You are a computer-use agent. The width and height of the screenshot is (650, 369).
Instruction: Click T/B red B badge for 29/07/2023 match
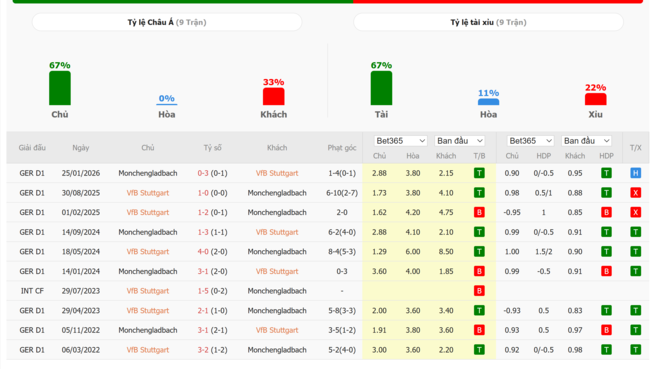479,291
